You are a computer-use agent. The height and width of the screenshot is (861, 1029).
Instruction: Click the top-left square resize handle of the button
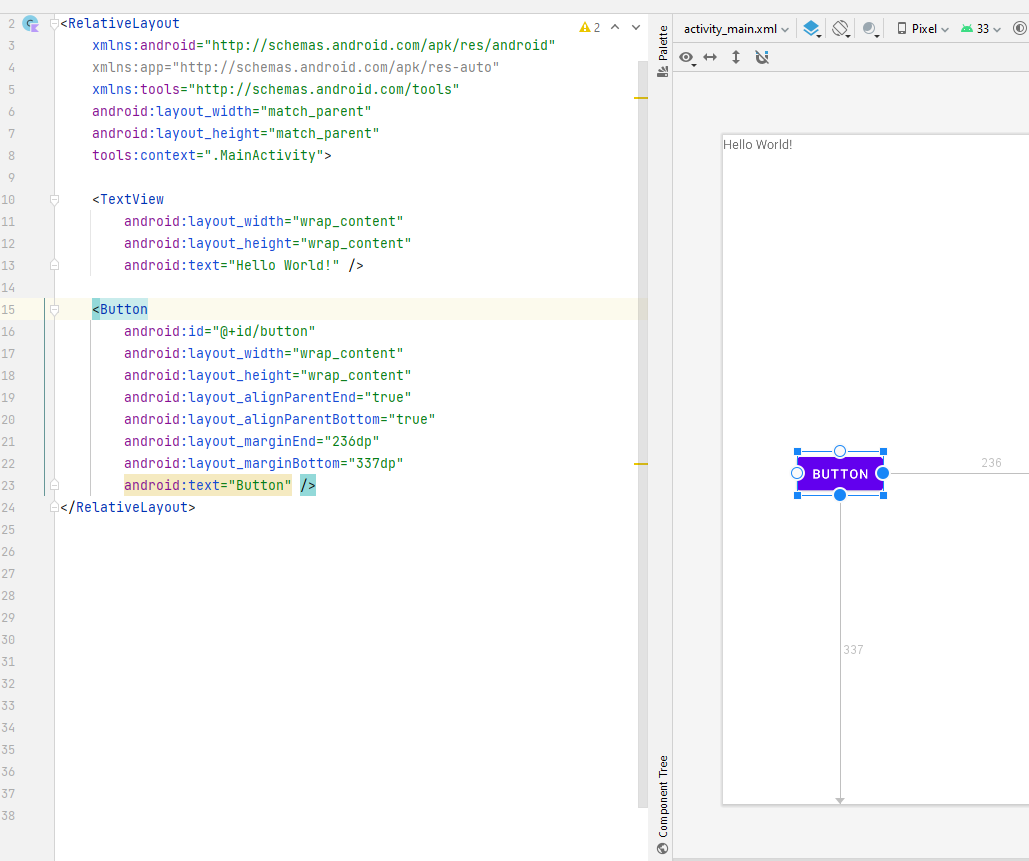(797, 452)
